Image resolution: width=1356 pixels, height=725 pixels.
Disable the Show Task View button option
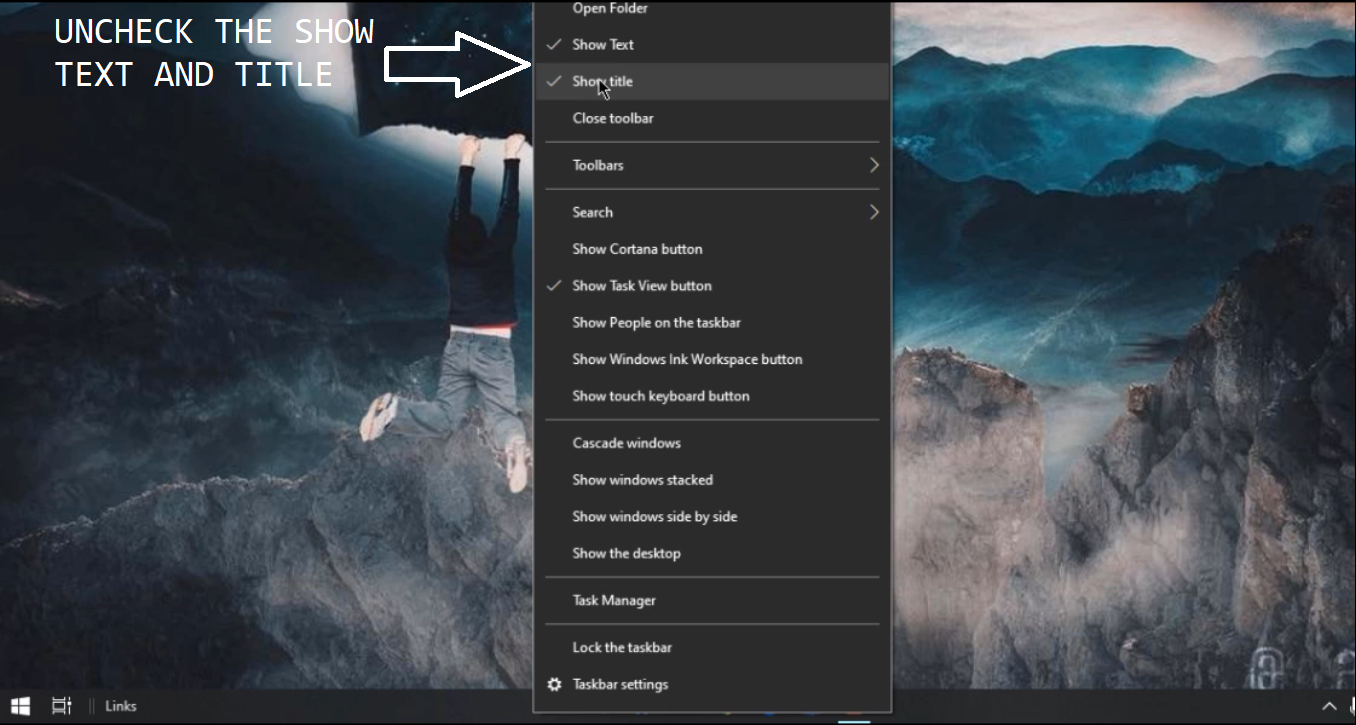click(x=712, y=285)
